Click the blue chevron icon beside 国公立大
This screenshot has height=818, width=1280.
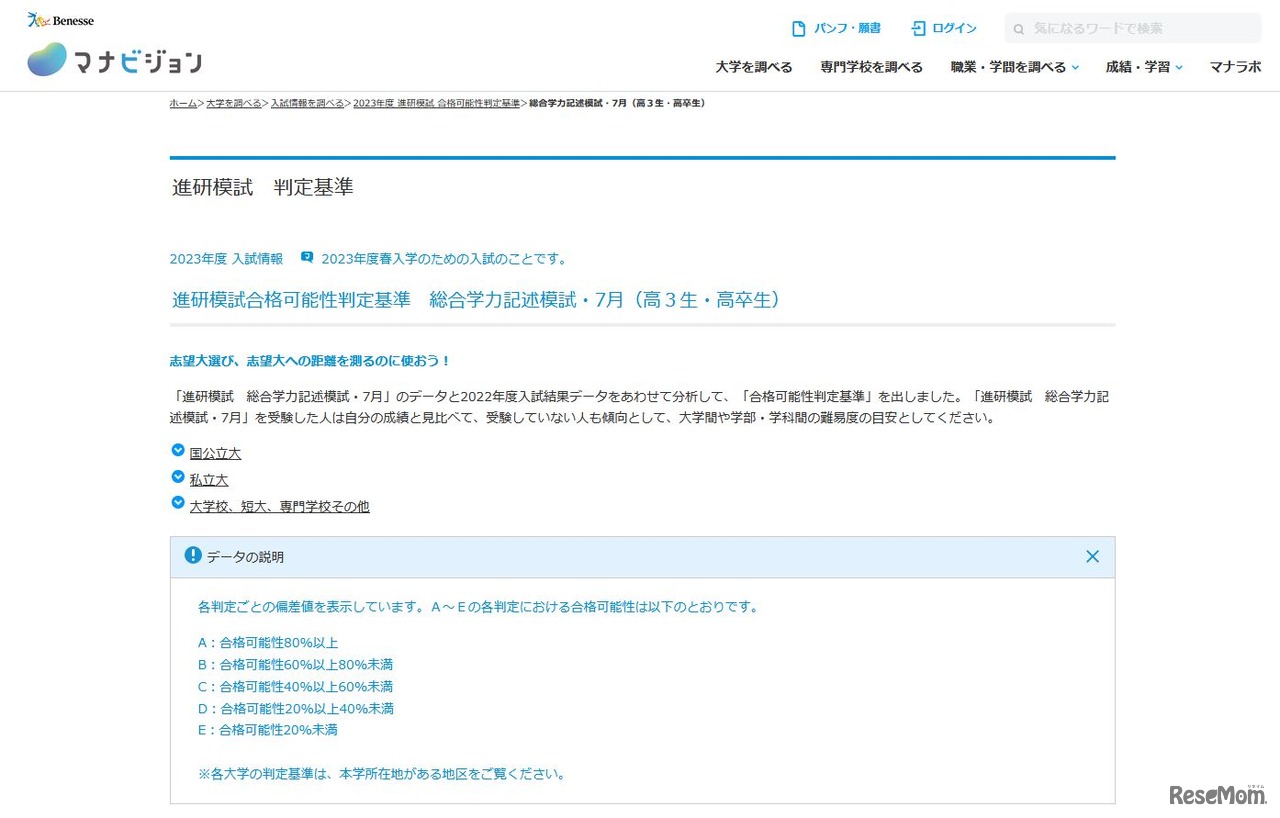pos(177,448)
